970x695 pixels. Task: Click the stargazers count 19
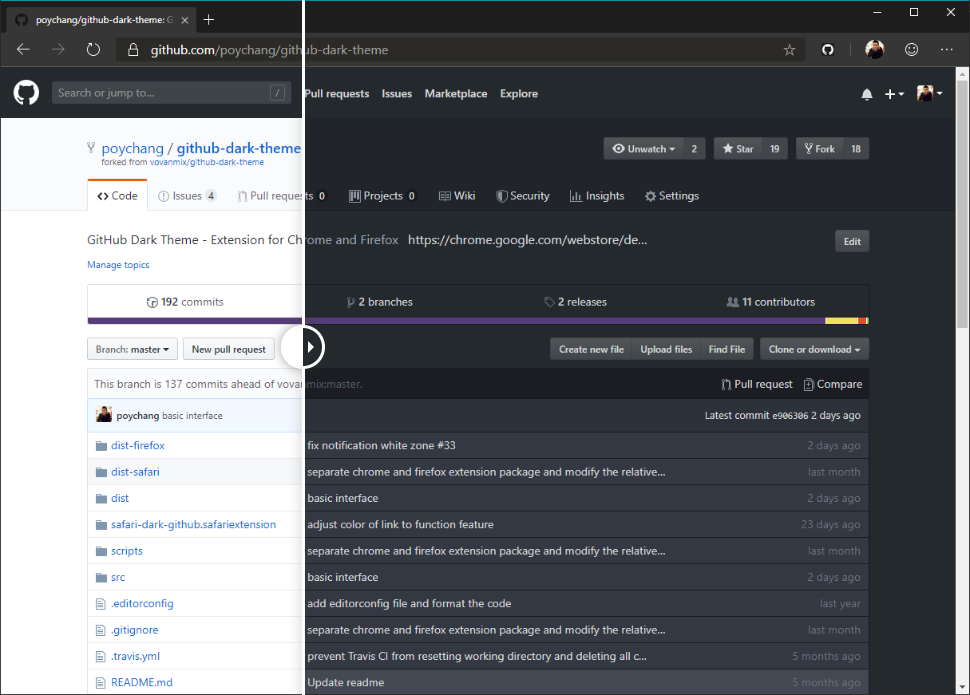pyautogui.click(x=775, y=149)
